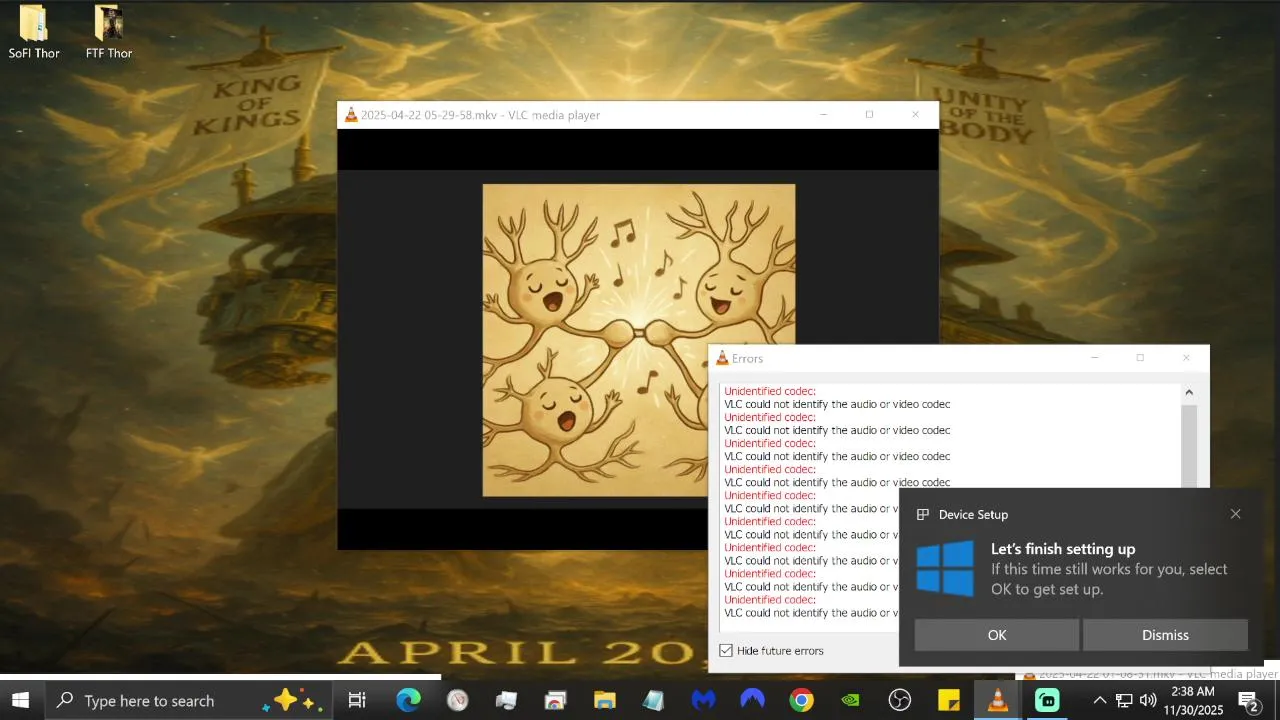The height and width of the screenshot is (720, 1280).
Task: Open Sticky Notes from taskbar
Action: tap(949, 701)
